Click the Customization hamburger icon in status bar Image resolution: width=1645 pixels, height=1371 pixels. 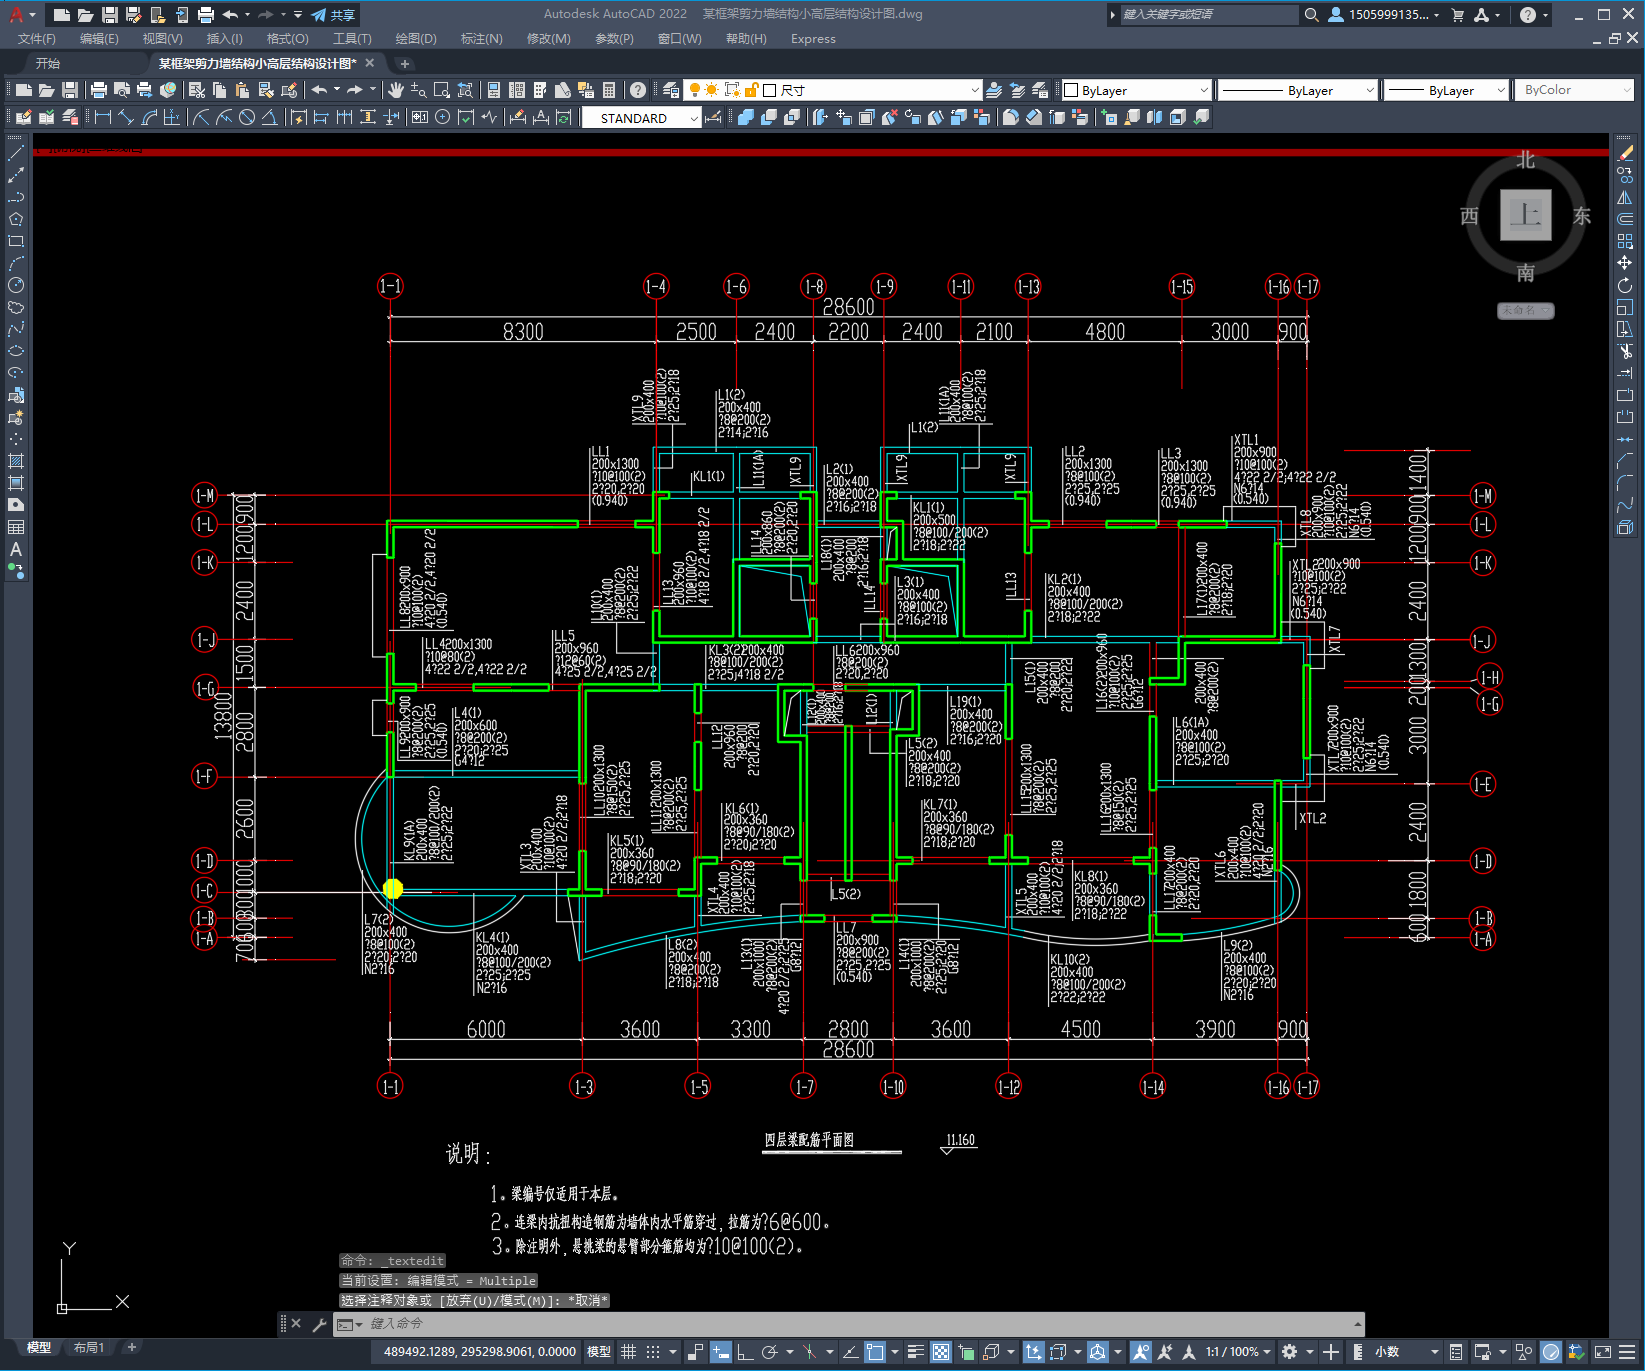pyautogui.click(x=1627, y=1352)
